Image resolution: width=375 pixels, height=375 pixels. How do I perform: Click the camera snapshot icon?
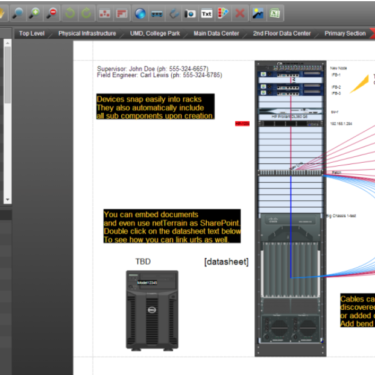[190, 13]
